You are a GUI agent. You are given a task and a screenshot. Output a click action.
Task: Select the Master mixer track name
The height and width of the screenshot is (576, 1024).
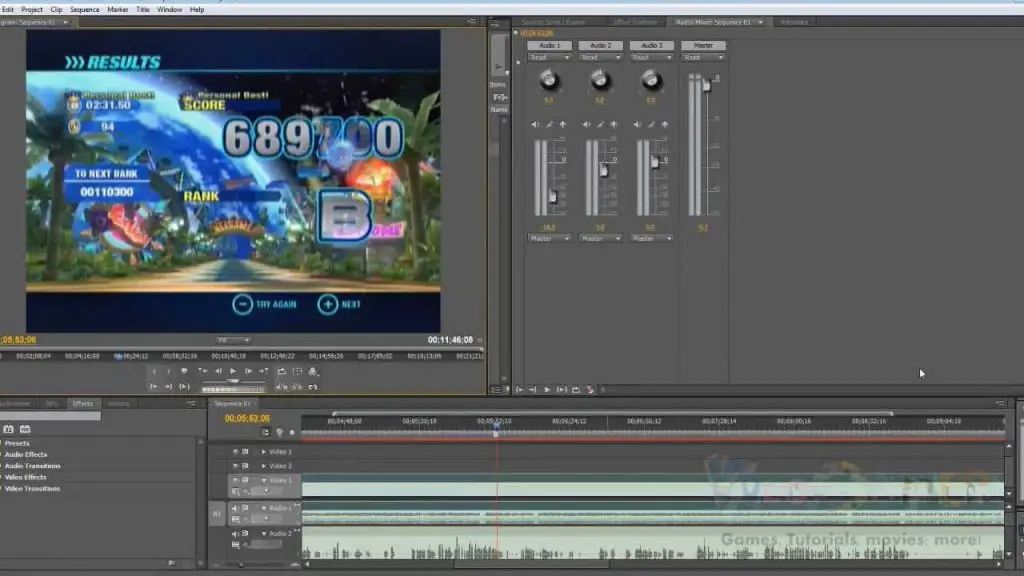(703, 45)
